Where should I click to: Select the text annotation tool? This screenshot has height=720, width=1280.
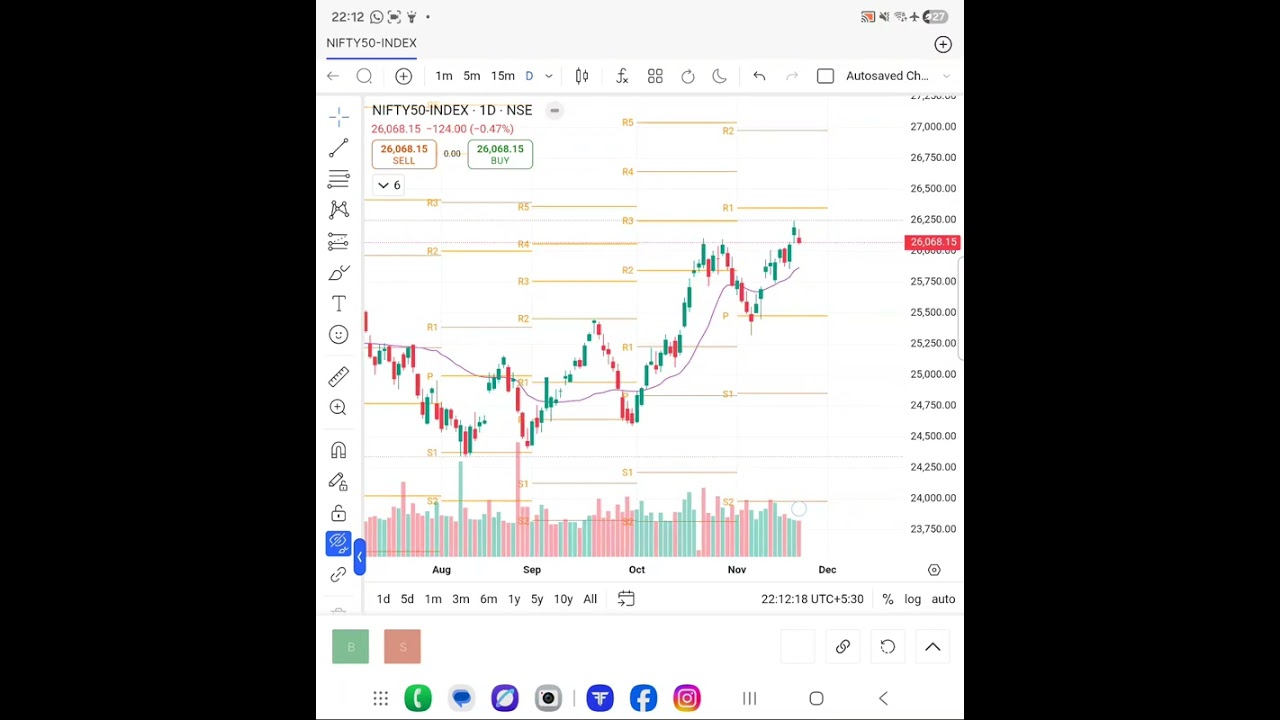coord(339,303)
